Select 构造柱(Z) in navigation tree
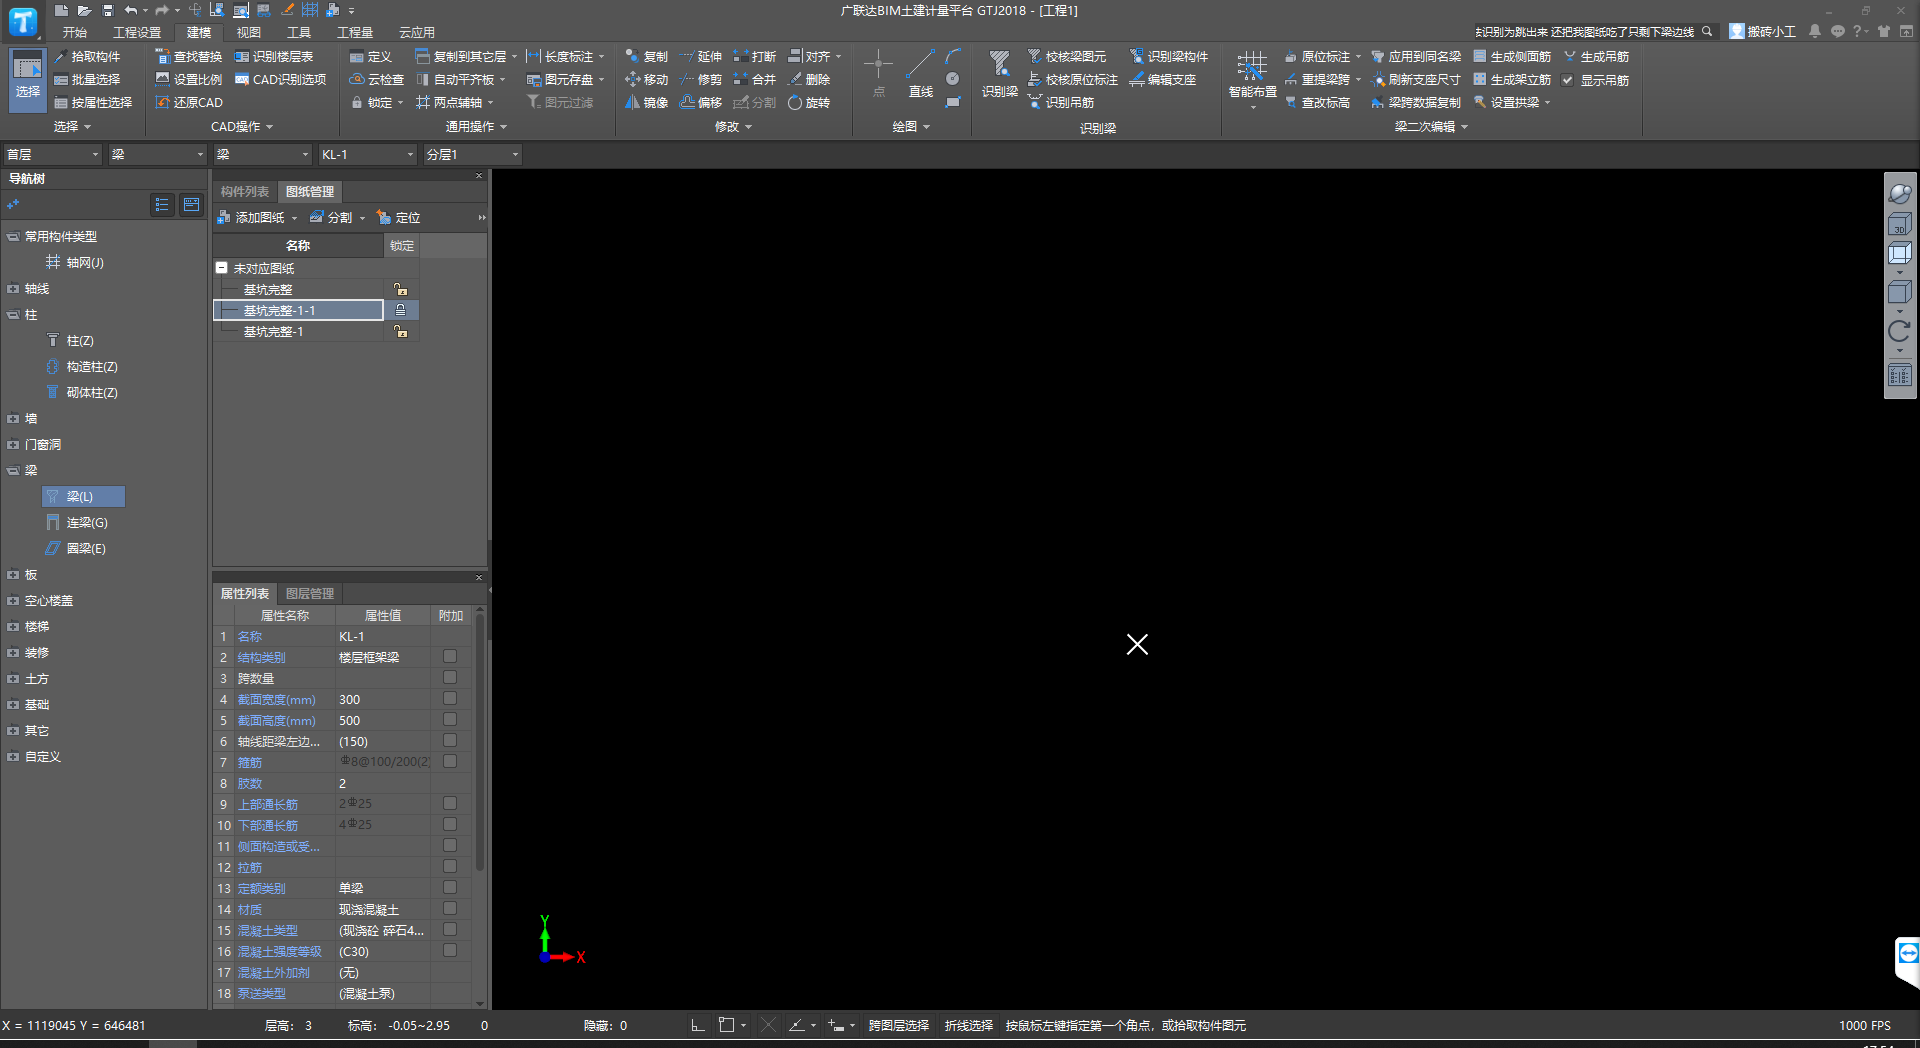Image resolution: width=1920 pixels, height=1048 pixels. [x=83, y=367]
